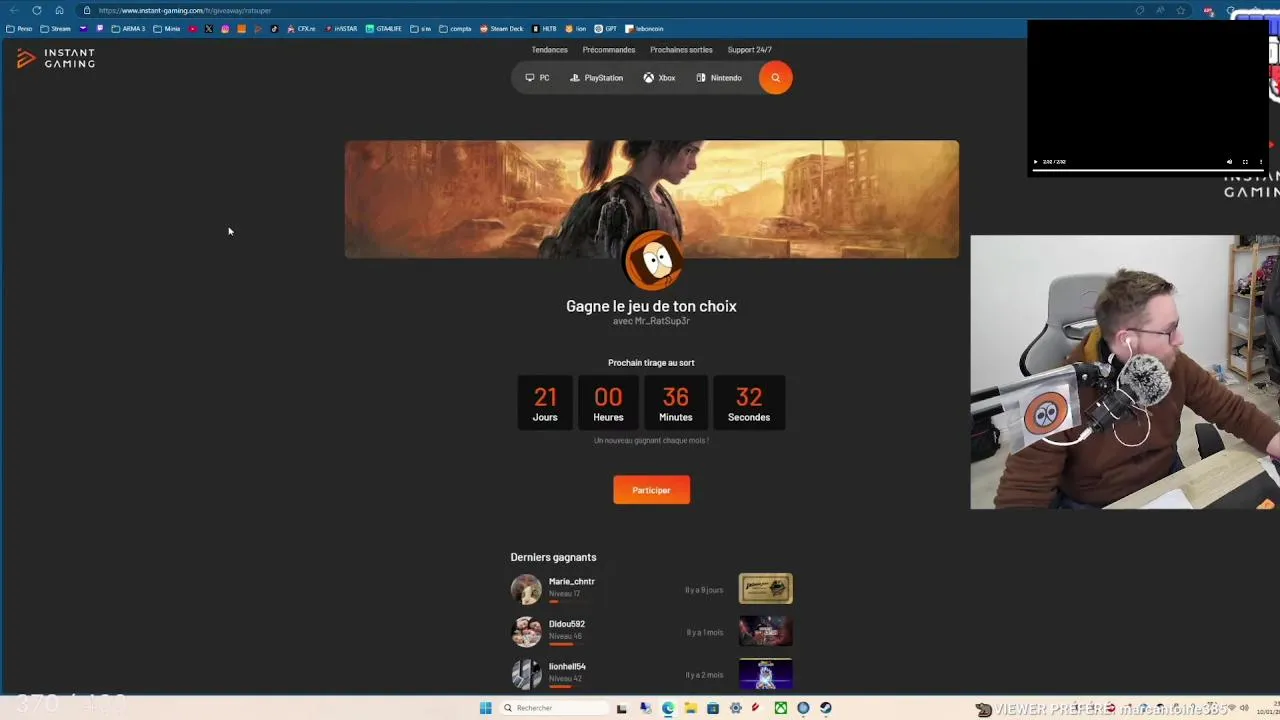This screenshot has width=1280, height=720.
Task: Enter fullscreen in the overlay video player
Action: (1245, 162)
